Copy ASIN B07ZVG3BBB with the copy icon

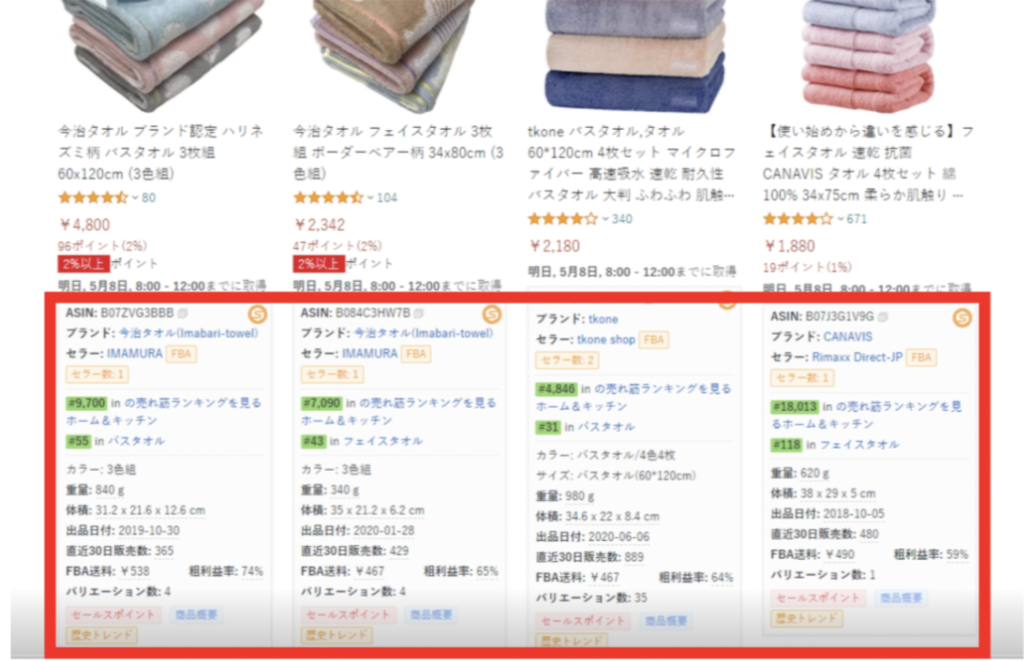(183, 314)
